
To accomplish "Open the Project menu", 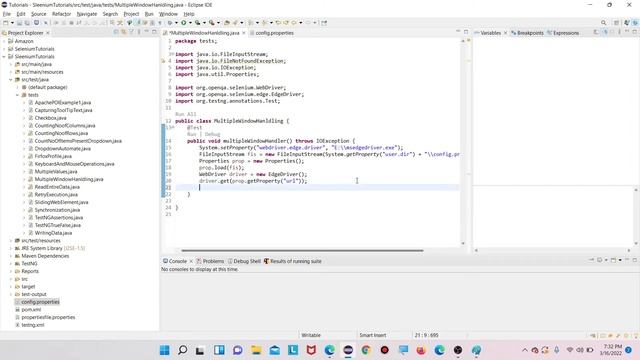I will click(x=131, y=14).
